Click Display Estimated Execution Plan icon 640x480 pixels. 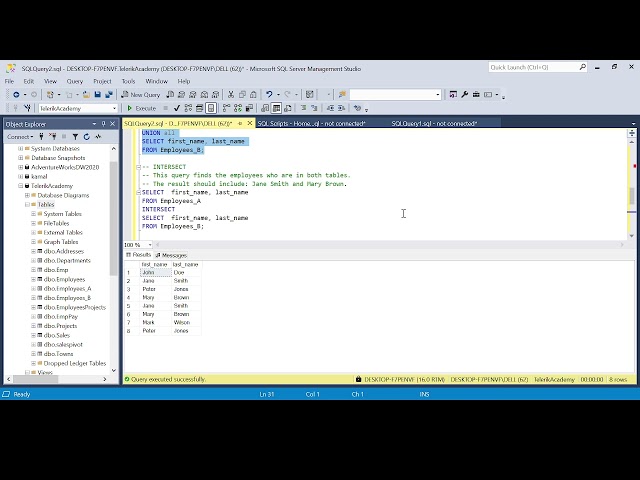(188, 108)
